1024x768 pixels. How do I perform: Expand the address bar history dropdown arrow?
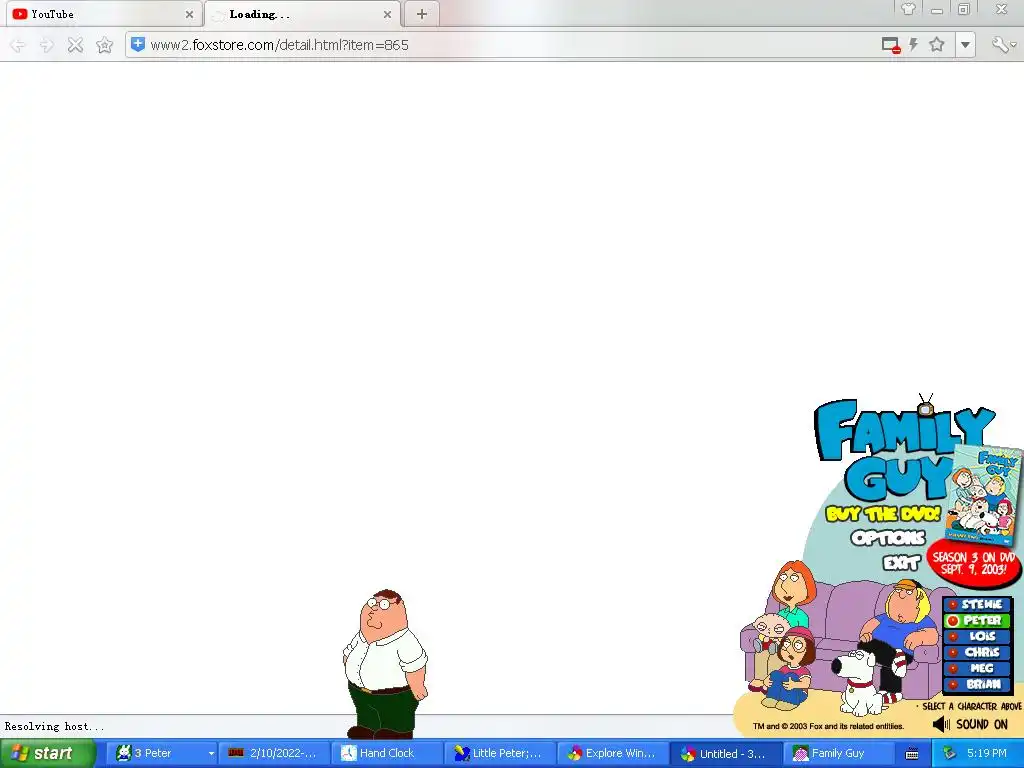pyautogui.click(x=965, y=45)
